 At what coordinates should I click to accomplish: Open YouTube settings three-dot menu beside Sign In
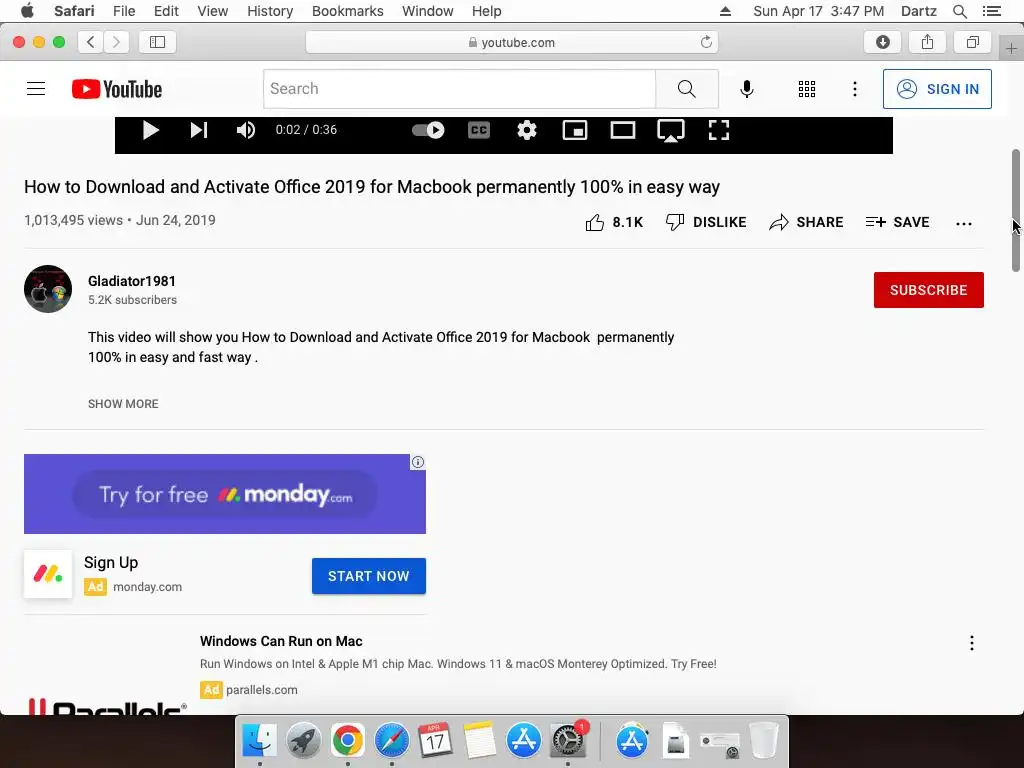click(x=854, y=89)
